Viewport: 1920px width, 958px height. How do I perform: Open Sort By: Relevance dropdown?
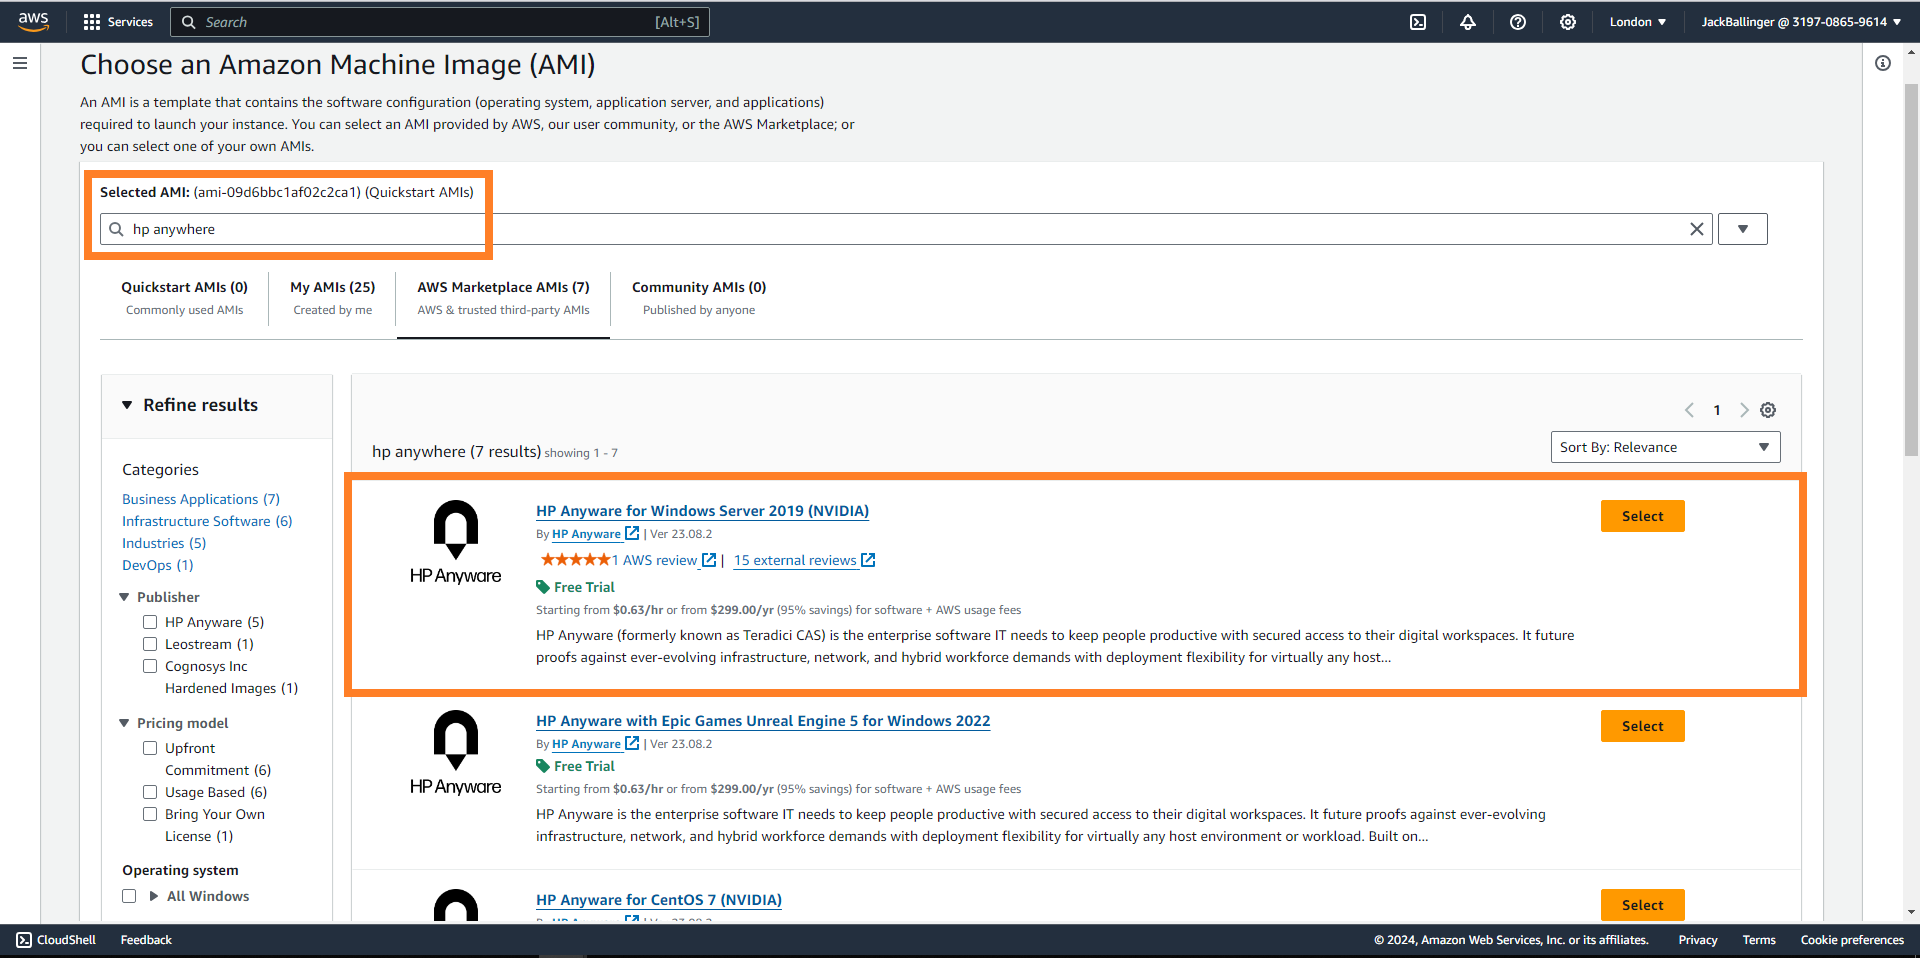[x=1665, y=447]
